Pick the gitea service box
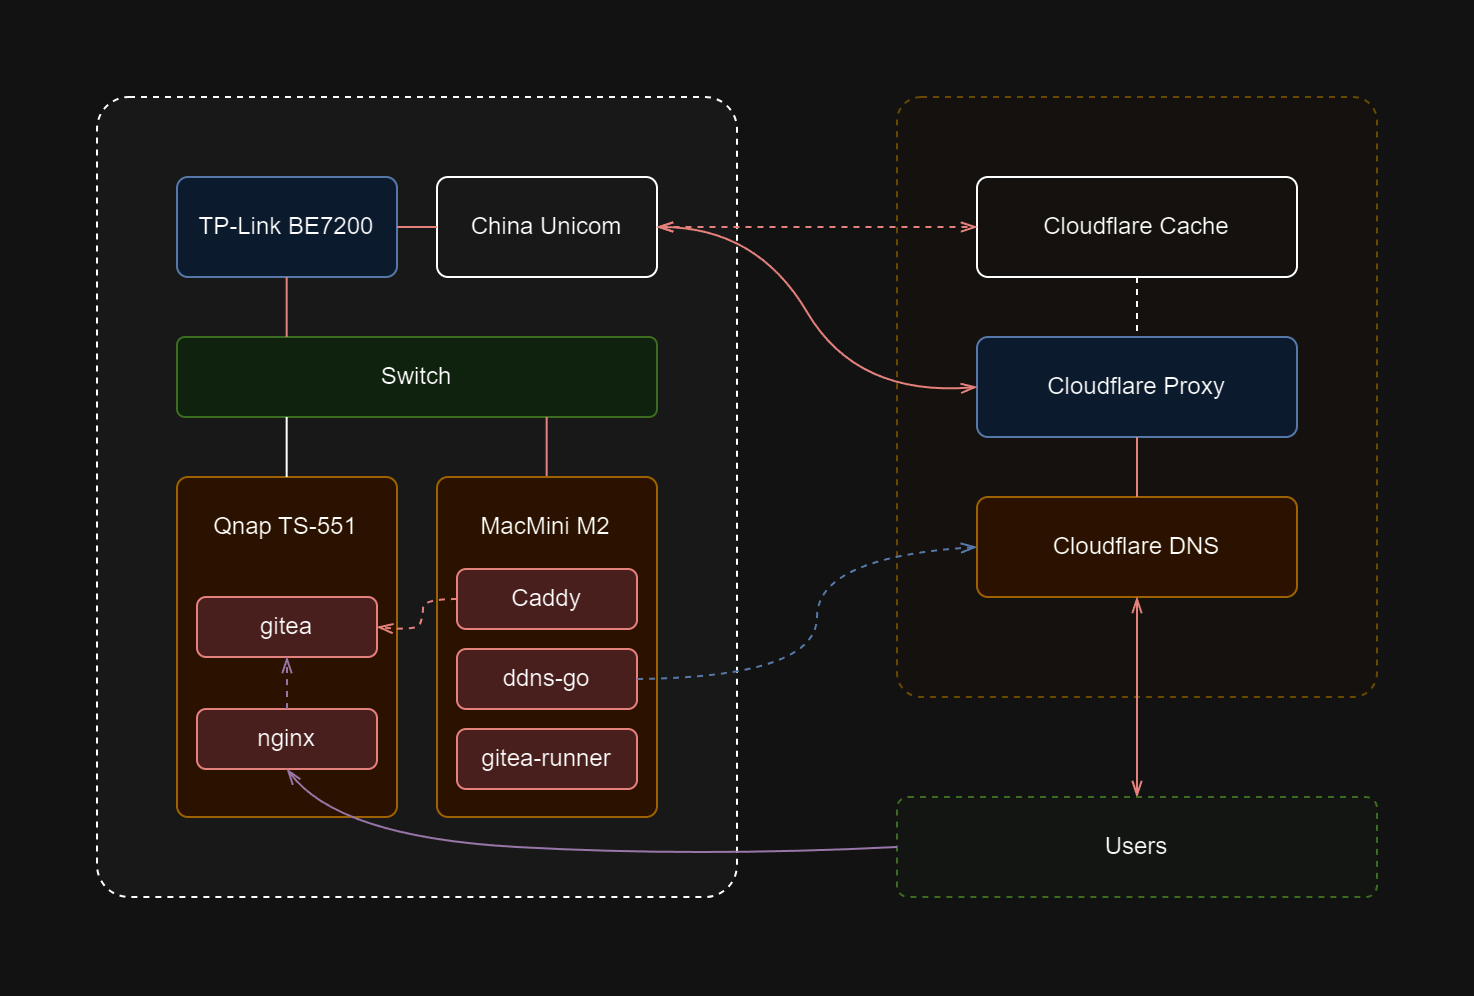 (x=286, y=627)
